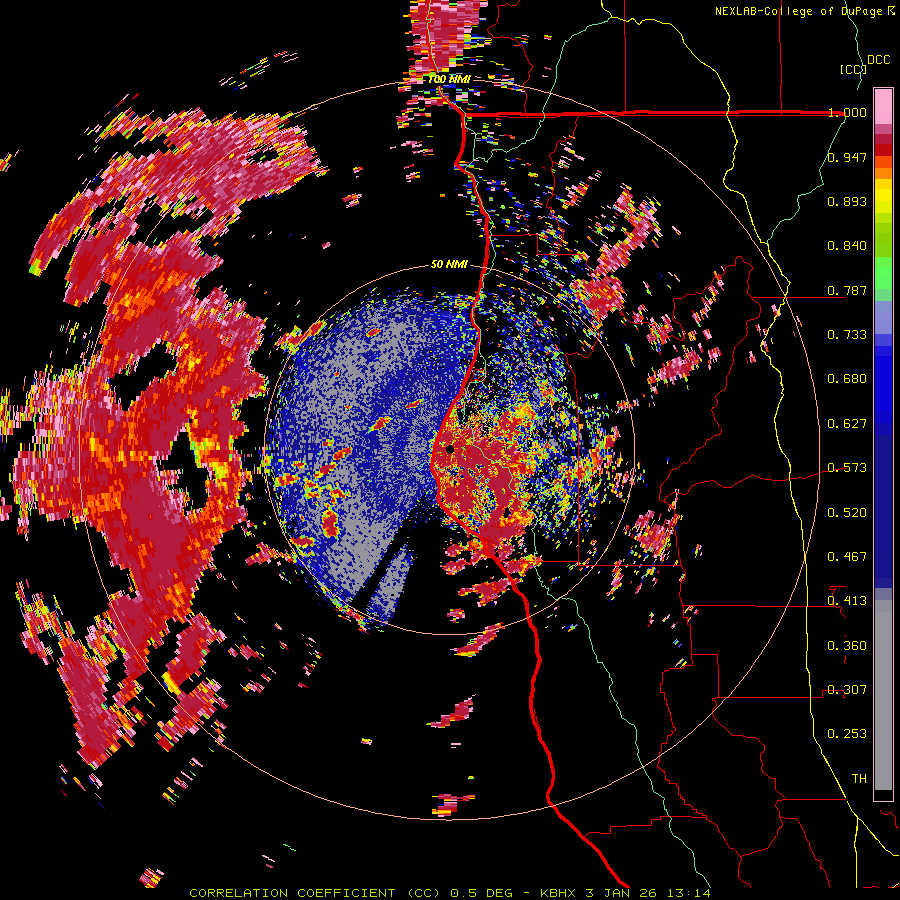Click the [CC] label beside the color scale

tap(854, 69)
